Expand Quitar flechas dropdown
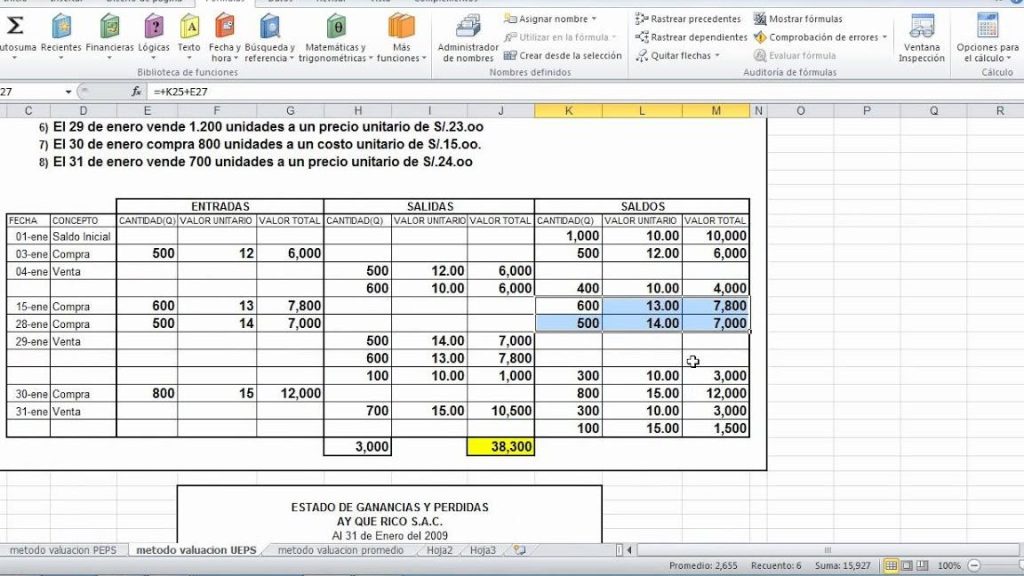This screenshot has width=1024, height=576. coord(717,56)
